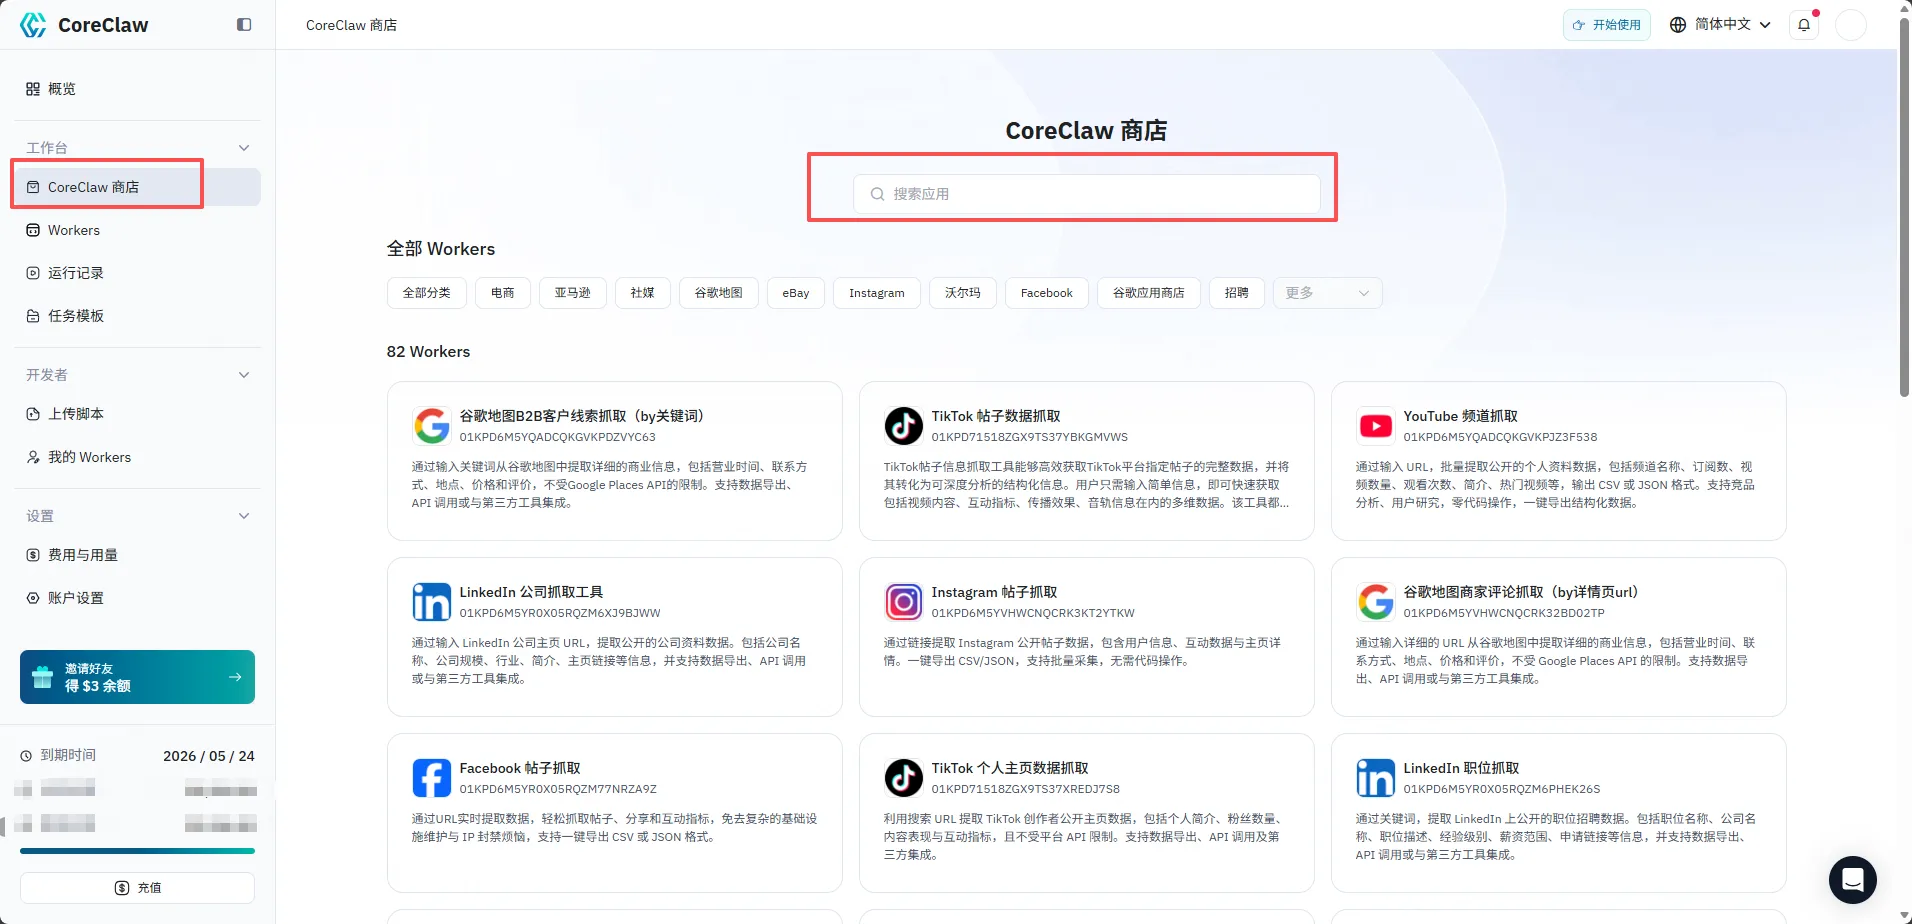The width and height of the screenshot is (1912, 924).
Task: Click the Google icon on B2B lead card
Action: 432,426
